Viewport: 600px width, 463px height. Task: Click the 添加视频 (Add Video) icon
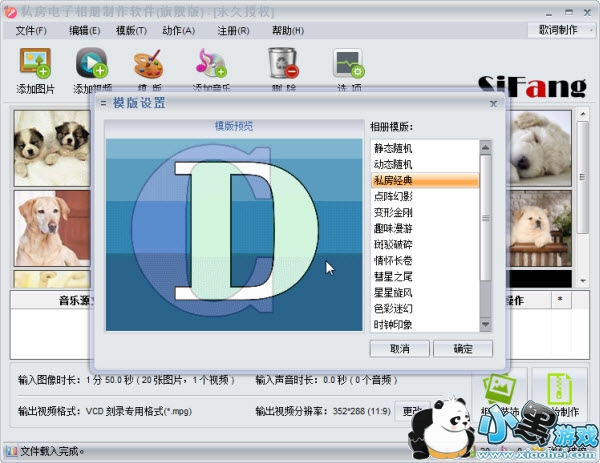[91, 64]
